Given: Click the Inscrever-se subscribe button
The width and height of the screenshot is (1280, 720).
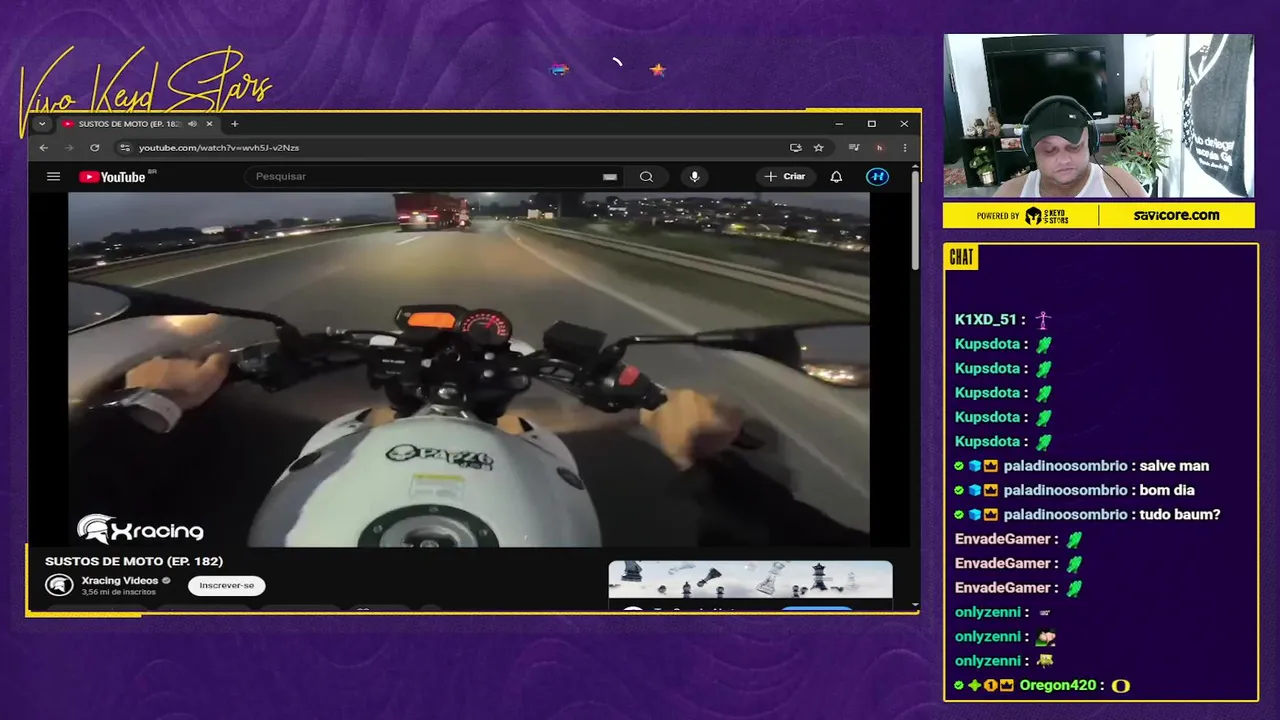Looking at the screenshot, I should (227, 585).
